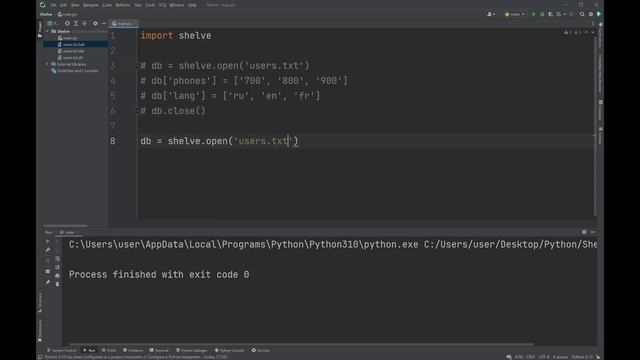Click the wrench icon in the Run panel
Image resolution: width=640 pixels, height=360 pixels.
[x=48, y=250]
